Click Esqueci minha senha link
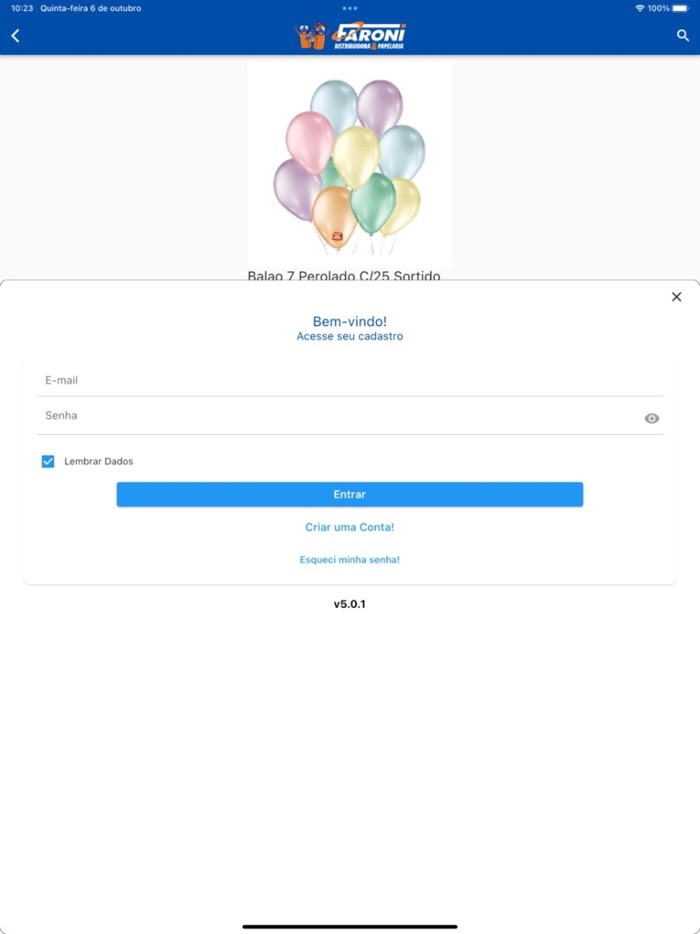The width and height of the screenshot is (700, 934). pos(350,560)
